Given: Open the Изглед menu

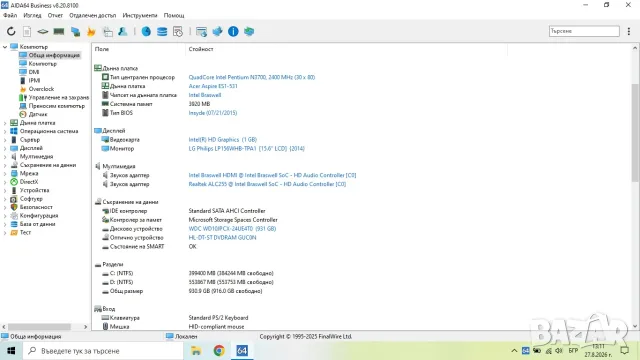Looking at the screenshot, I should [32, 16].
